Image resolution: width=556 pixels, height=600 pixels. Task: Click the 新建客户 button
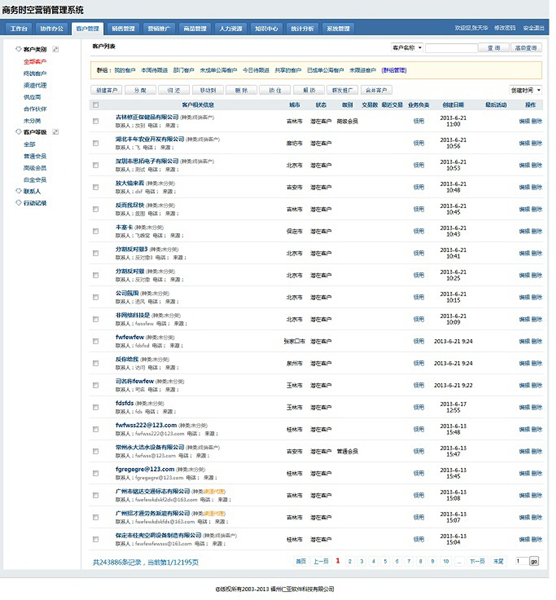point(107,90)
